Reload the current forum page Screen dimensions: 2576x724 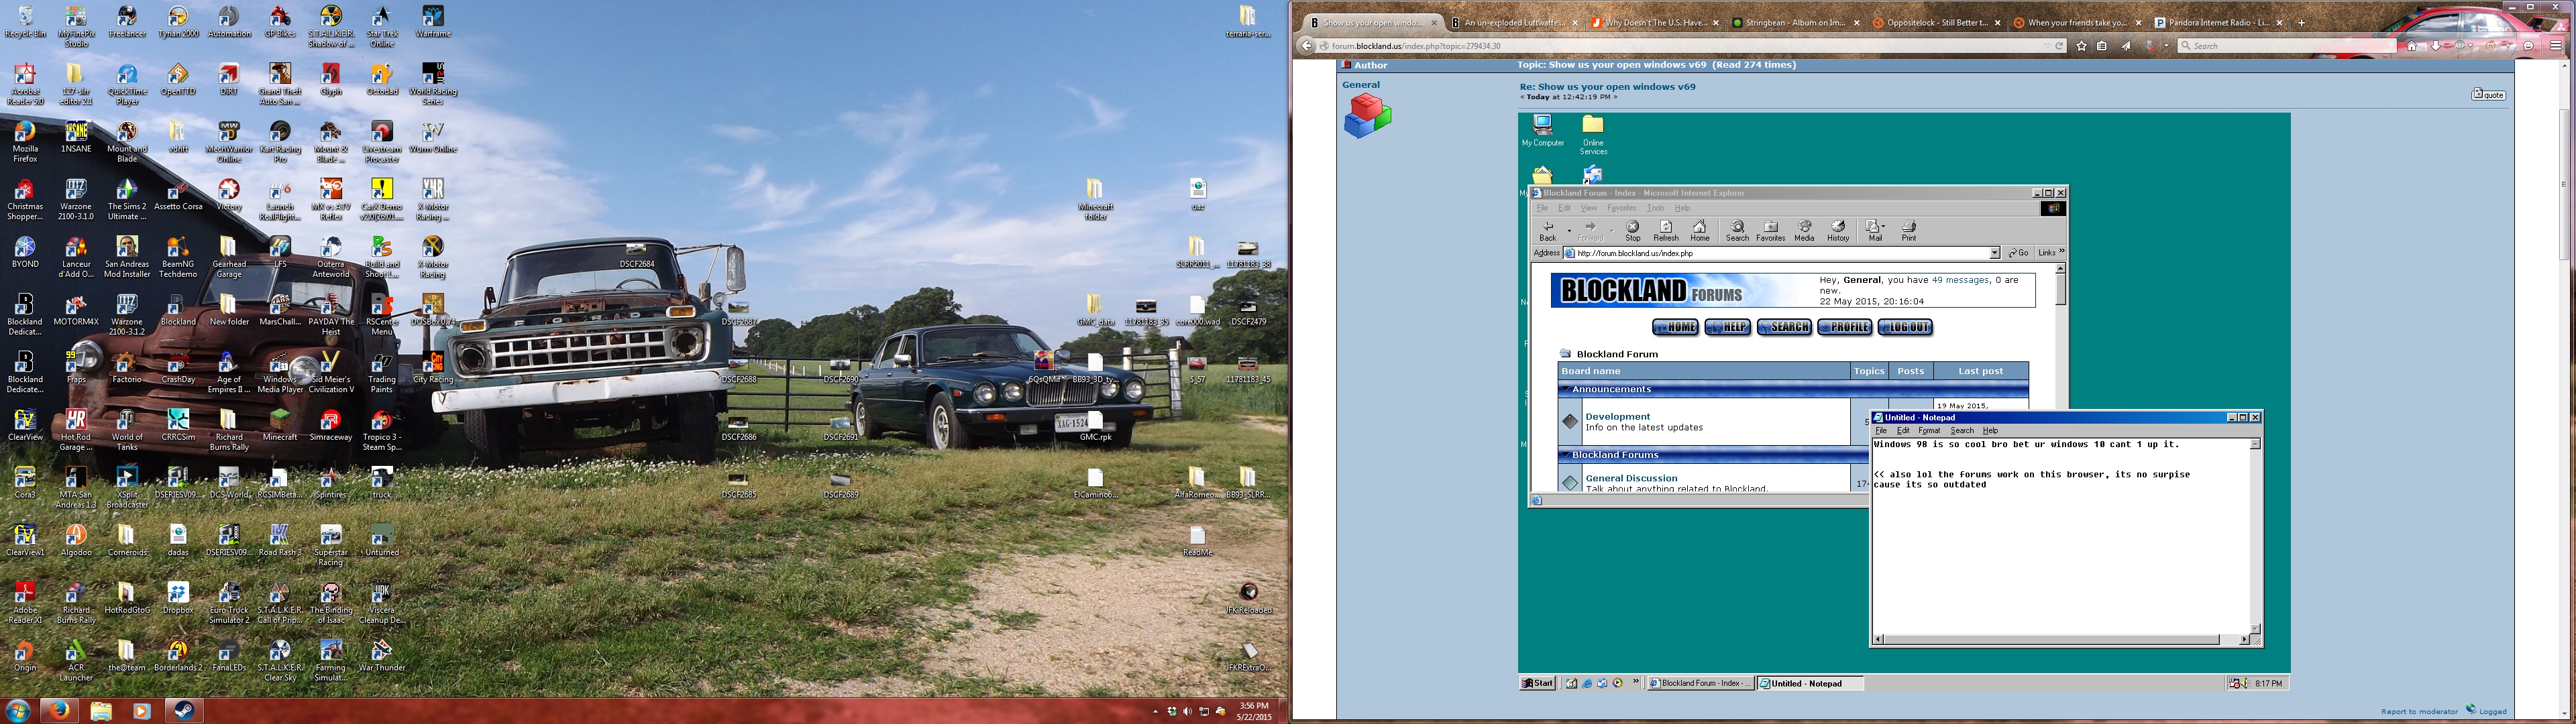tap(2059, 45)
